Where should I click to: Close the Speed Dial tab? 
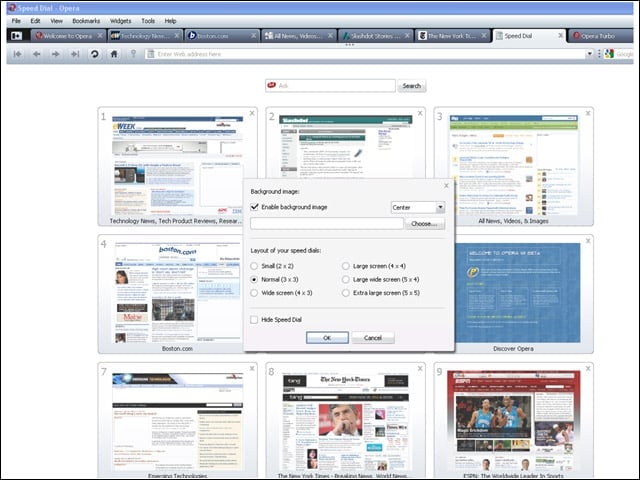pyautogui.click(x=560, y=36)
